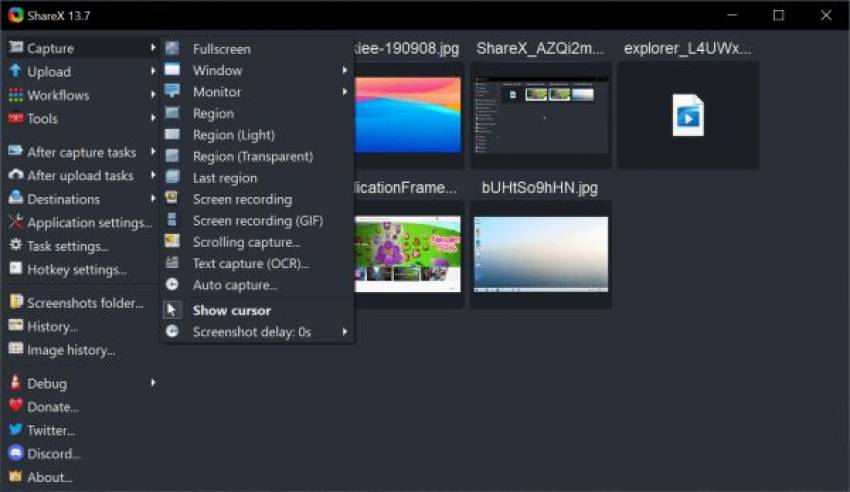Viewport: 850px width, 492px height.
Task: Click the History icon
Action: (x=16, y=325)
